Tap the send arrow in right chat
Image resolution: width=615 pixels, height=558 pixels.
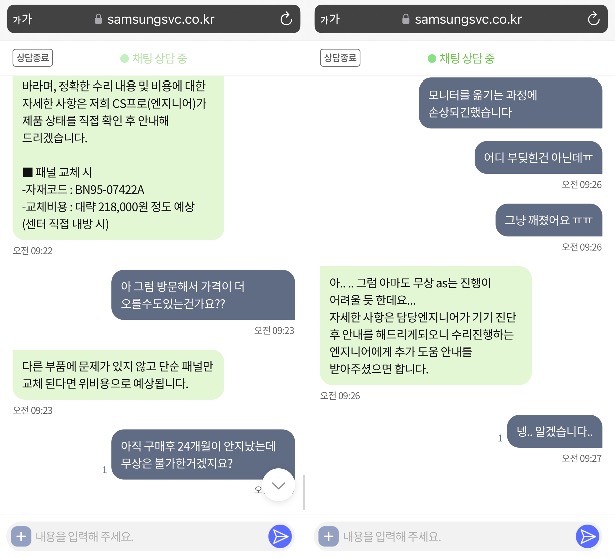[x=588, y=536]
